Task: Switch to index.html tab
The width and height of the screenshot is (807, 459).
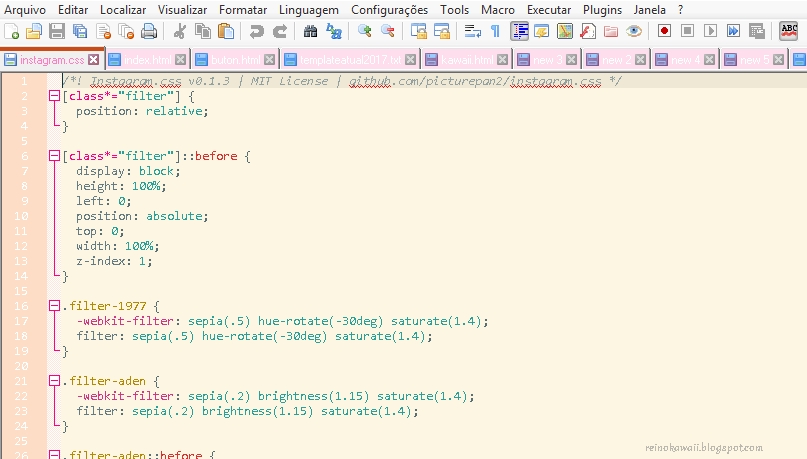Action: [147, 60]
